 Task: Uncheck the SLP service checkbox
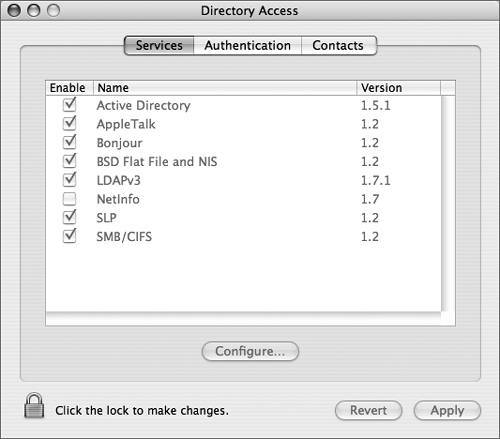click(70, 218)
